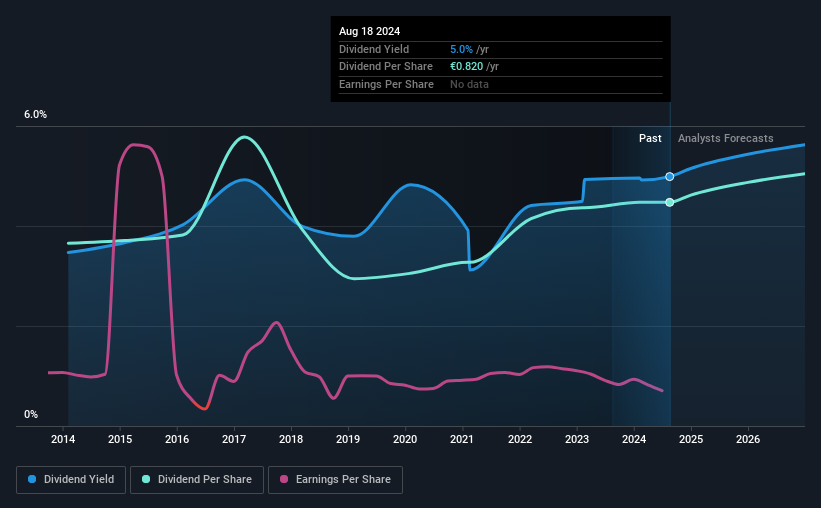The image size is (821, 508).
Task: Click the Aug 18 2024 tooltip date
Action: pos(370,31)
